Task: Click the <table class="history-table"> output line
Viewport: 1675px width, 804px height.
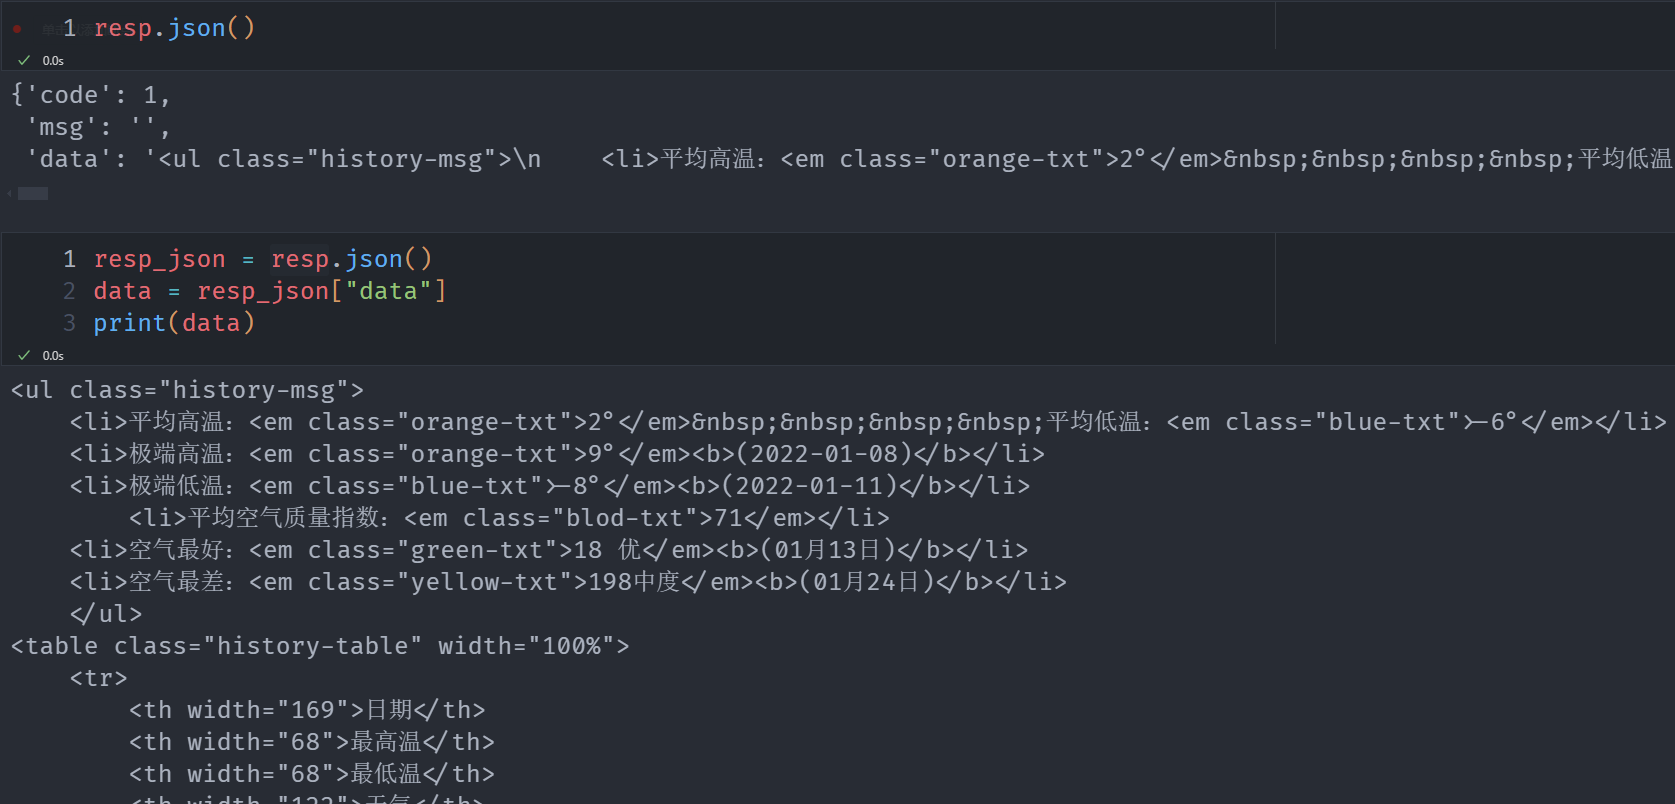Action: pyautogui.click(x=320, y=646)
